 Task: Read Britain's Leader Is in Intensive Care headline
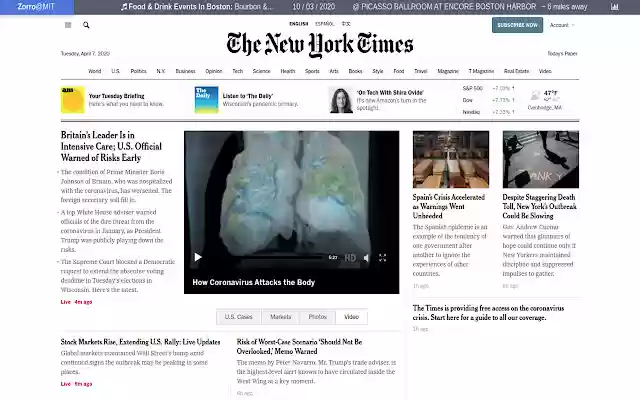pyautogui.click(x=111, y=147)
